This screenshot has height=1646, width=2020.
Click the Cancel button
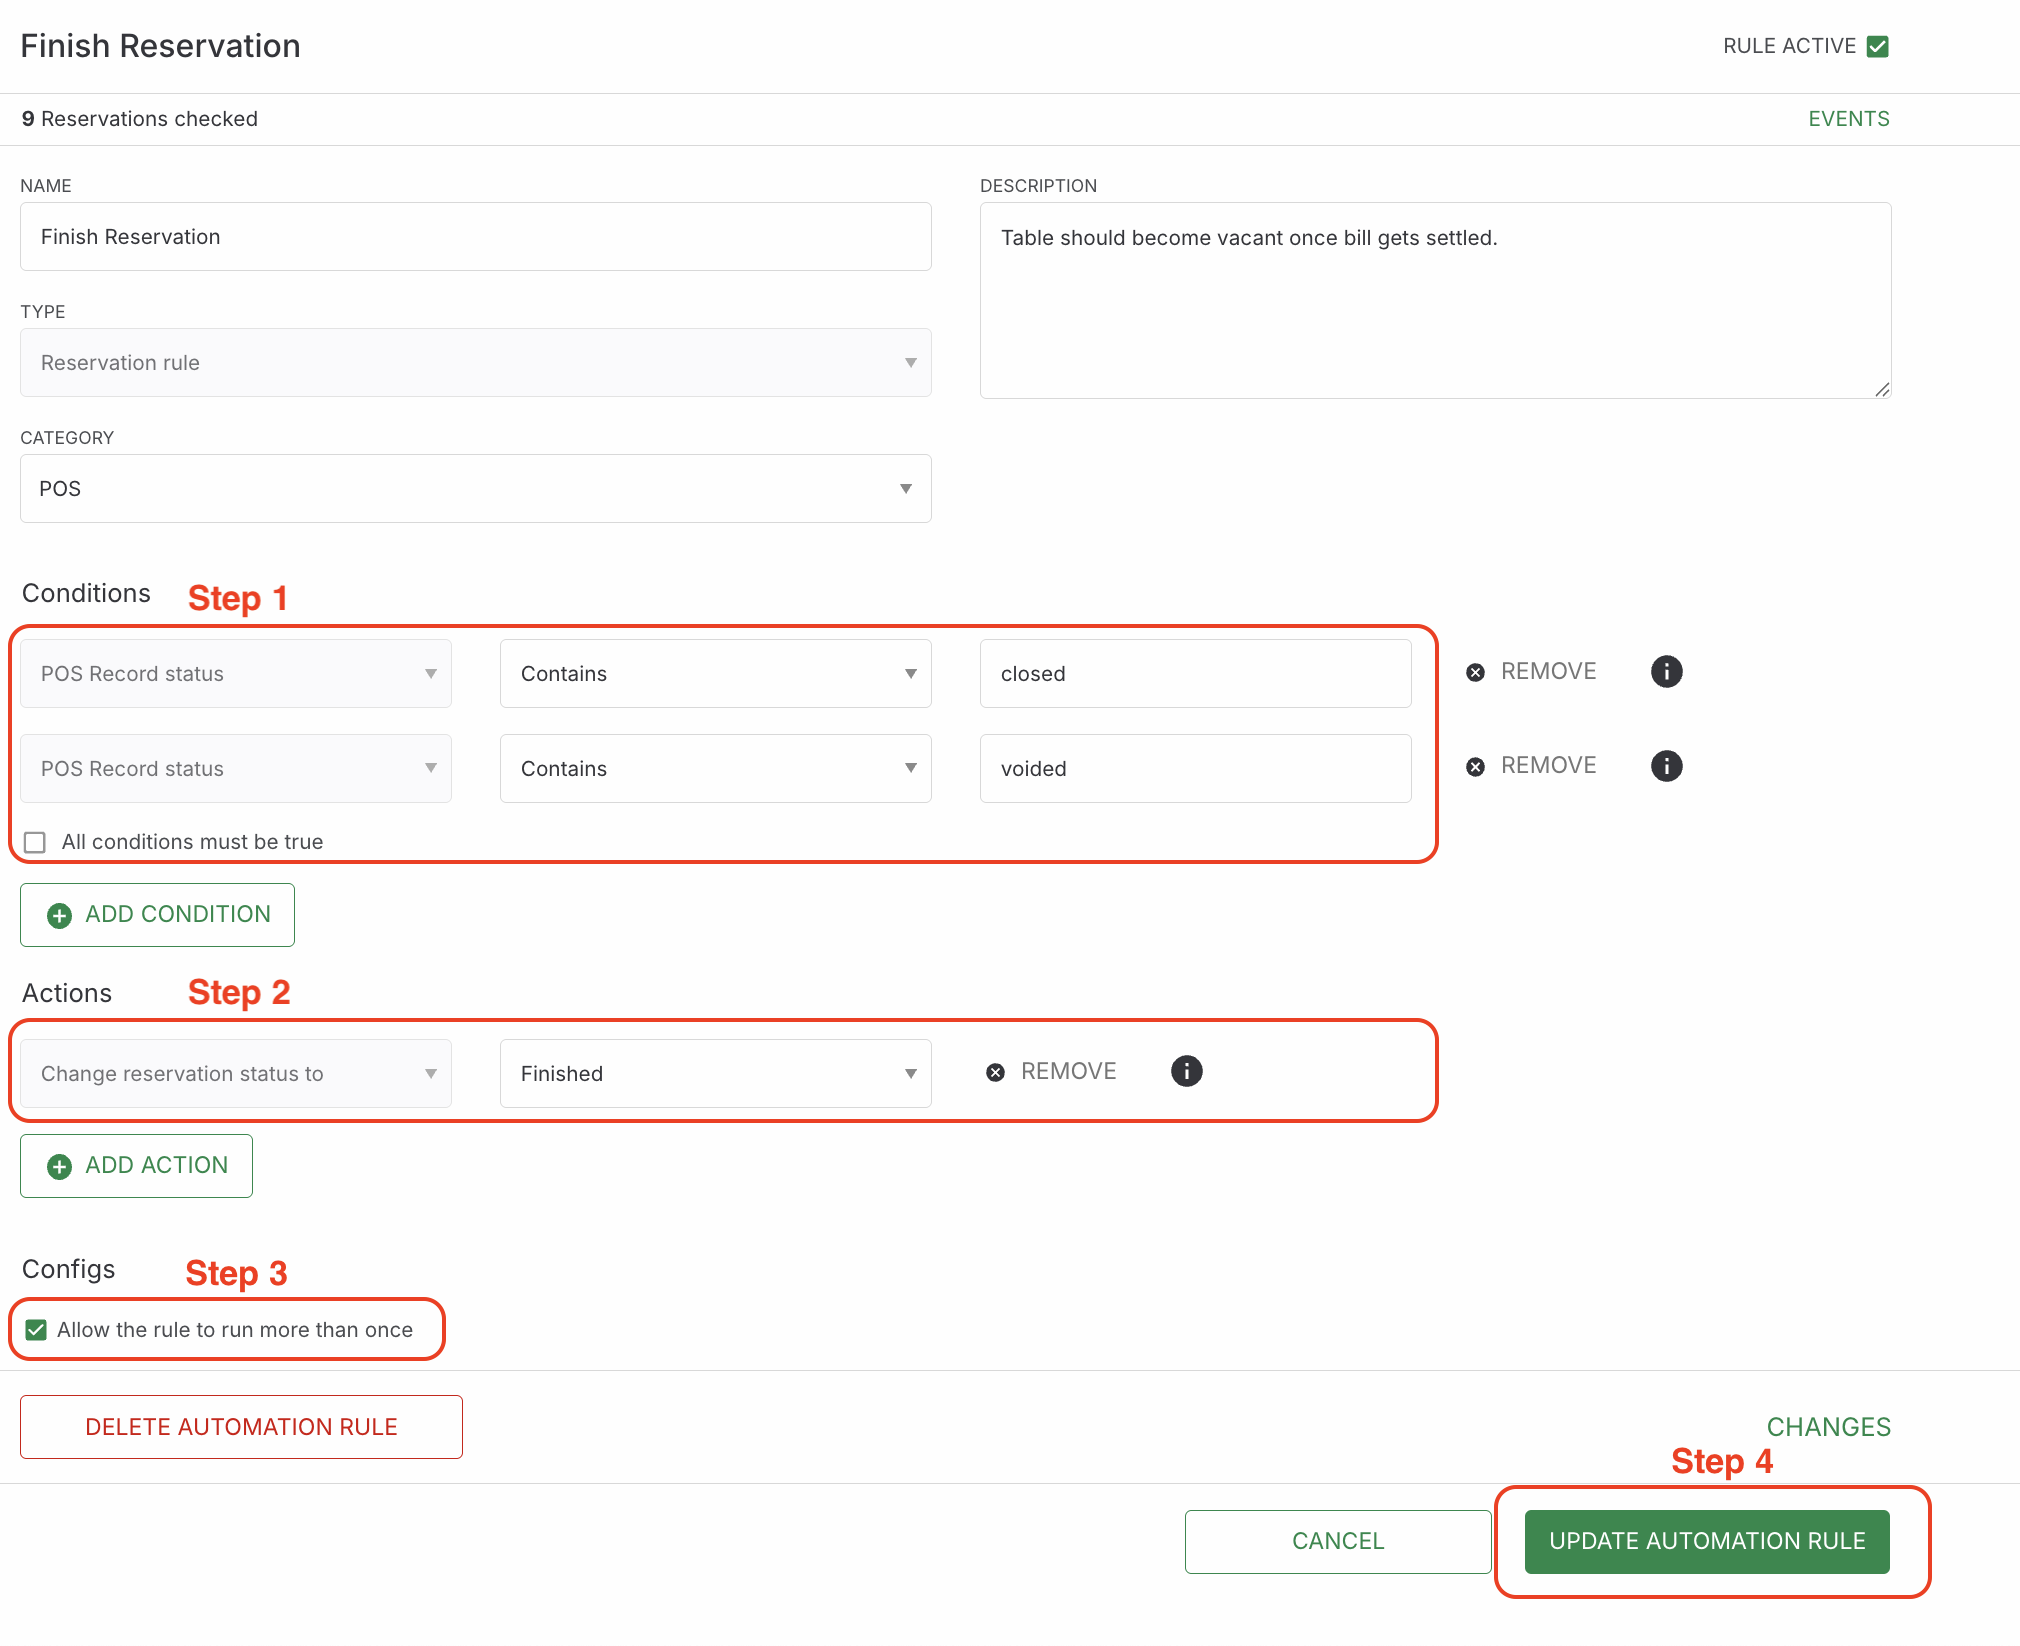point(1338,1541)
